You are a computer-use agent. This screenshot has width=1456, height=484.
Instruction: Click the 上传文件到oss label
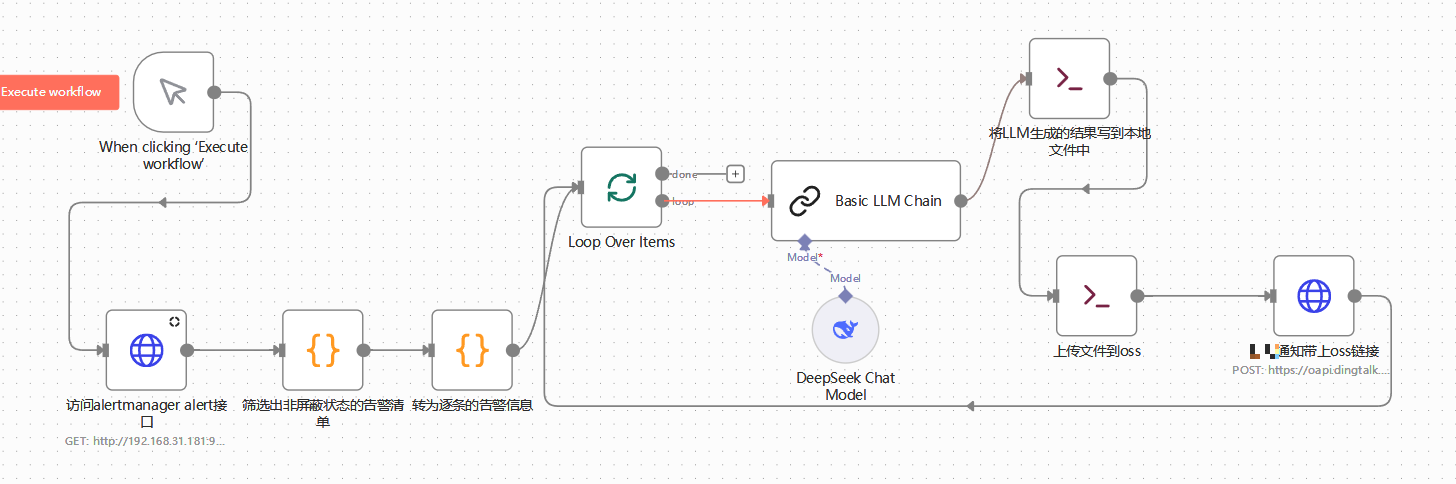[1097, 351]
